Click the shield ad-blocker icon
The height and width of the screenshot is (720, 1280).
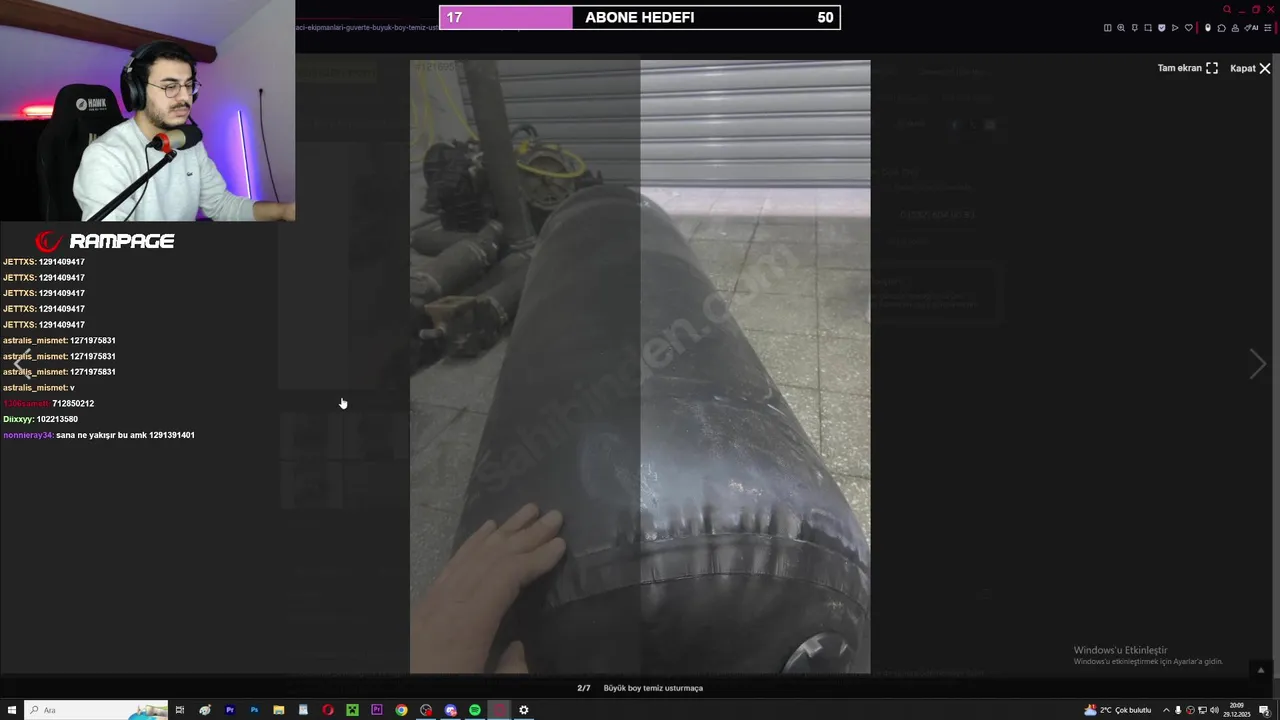[1162, 28]
